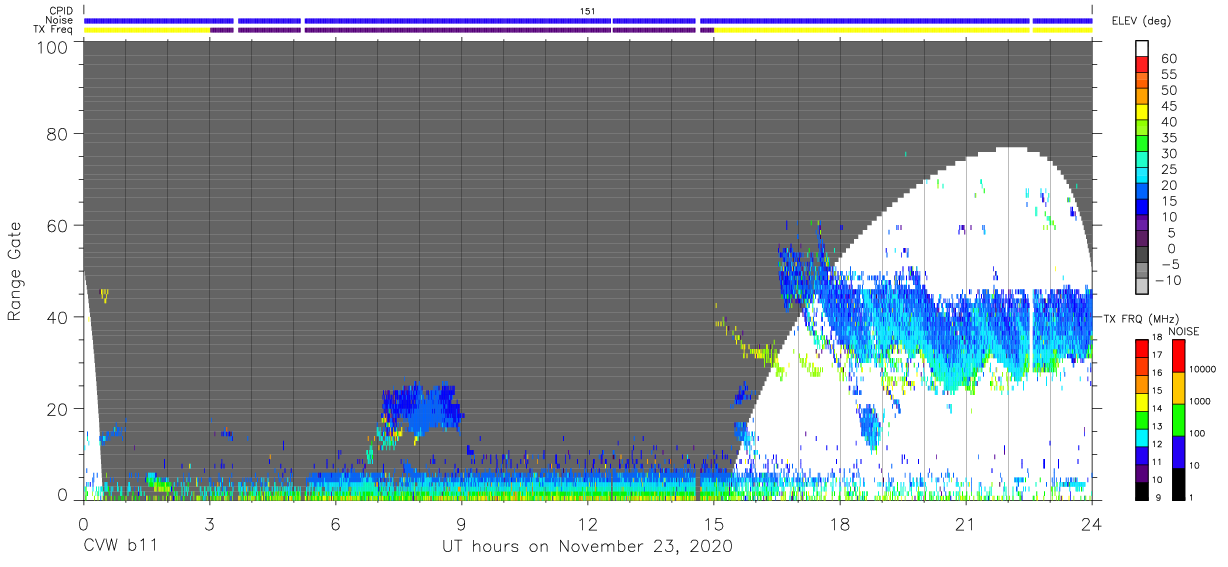Click the Range Gate axis tick '60'

click(59, 225)
